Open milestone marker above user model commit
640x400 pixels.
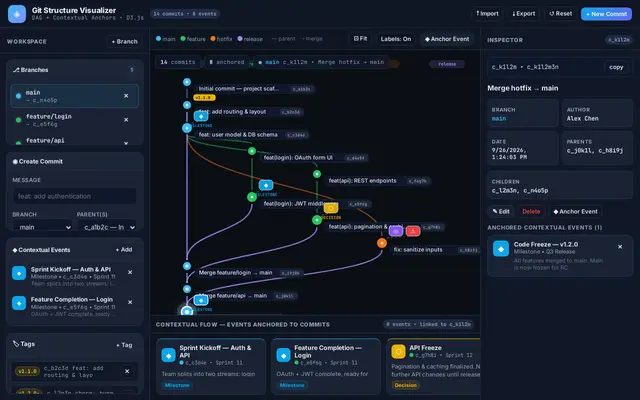(201, 116)
